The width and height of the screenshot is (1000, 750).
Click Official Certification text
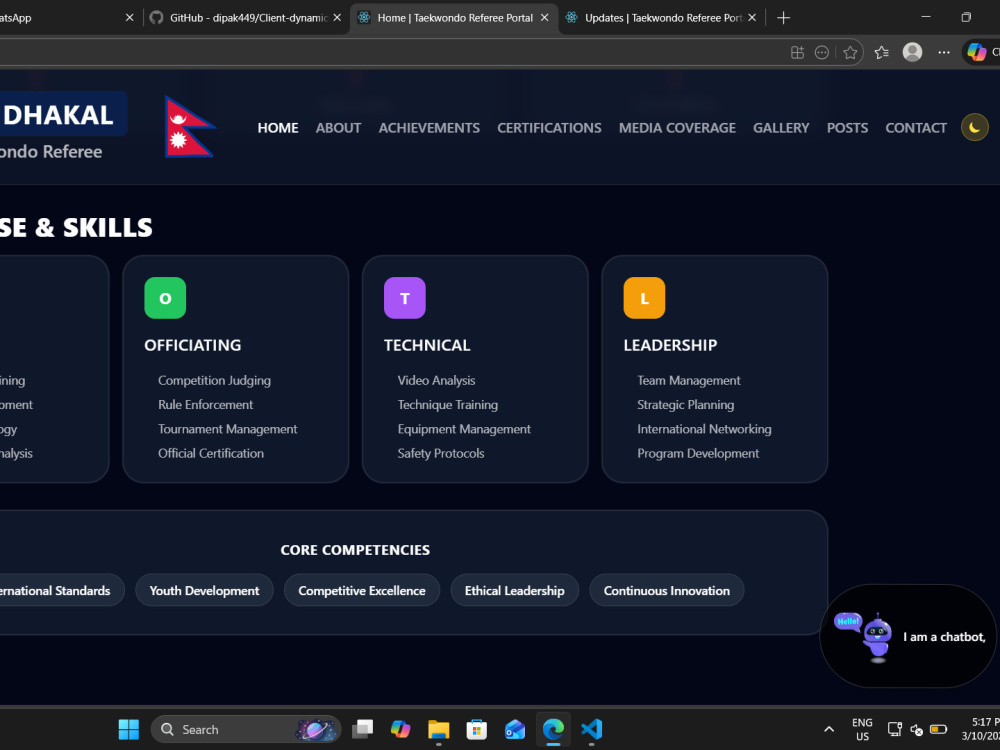[211, 453]
